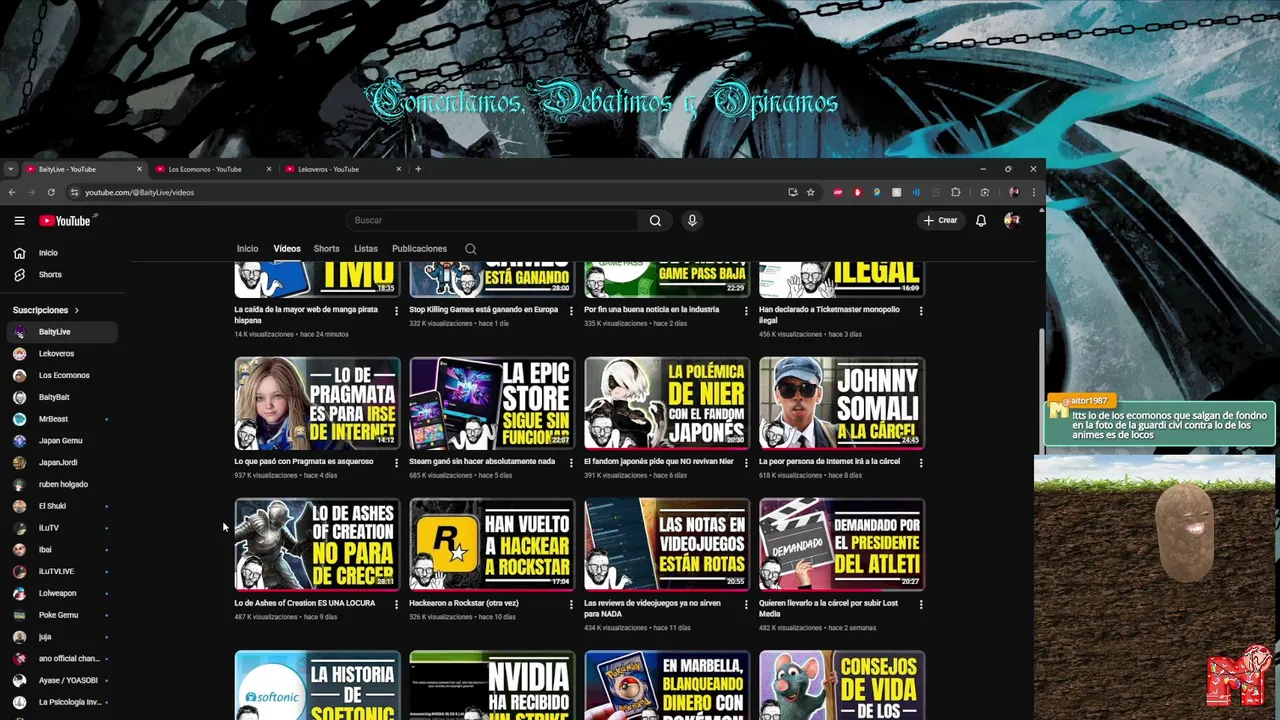Open options for the Ashes of Creation video
Viewport: 1280px width, 720px height.
pyautogui.click(x=396, y=605)
